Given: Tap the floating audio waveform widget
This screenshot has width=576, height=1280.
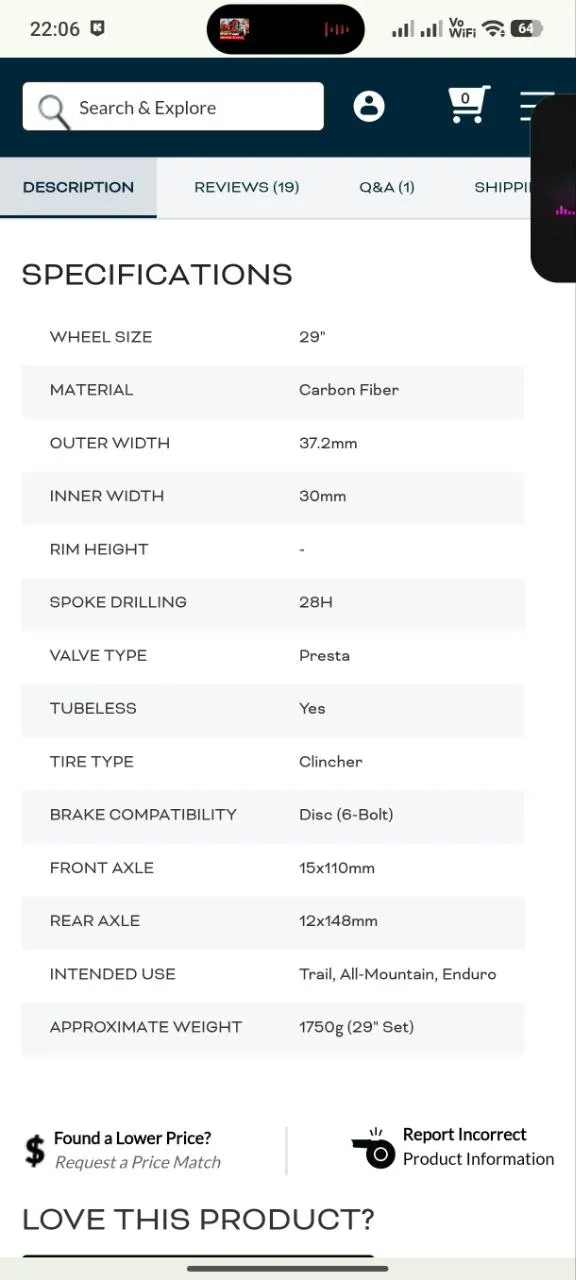Looking at the screenshot, I should click(555, 189).
